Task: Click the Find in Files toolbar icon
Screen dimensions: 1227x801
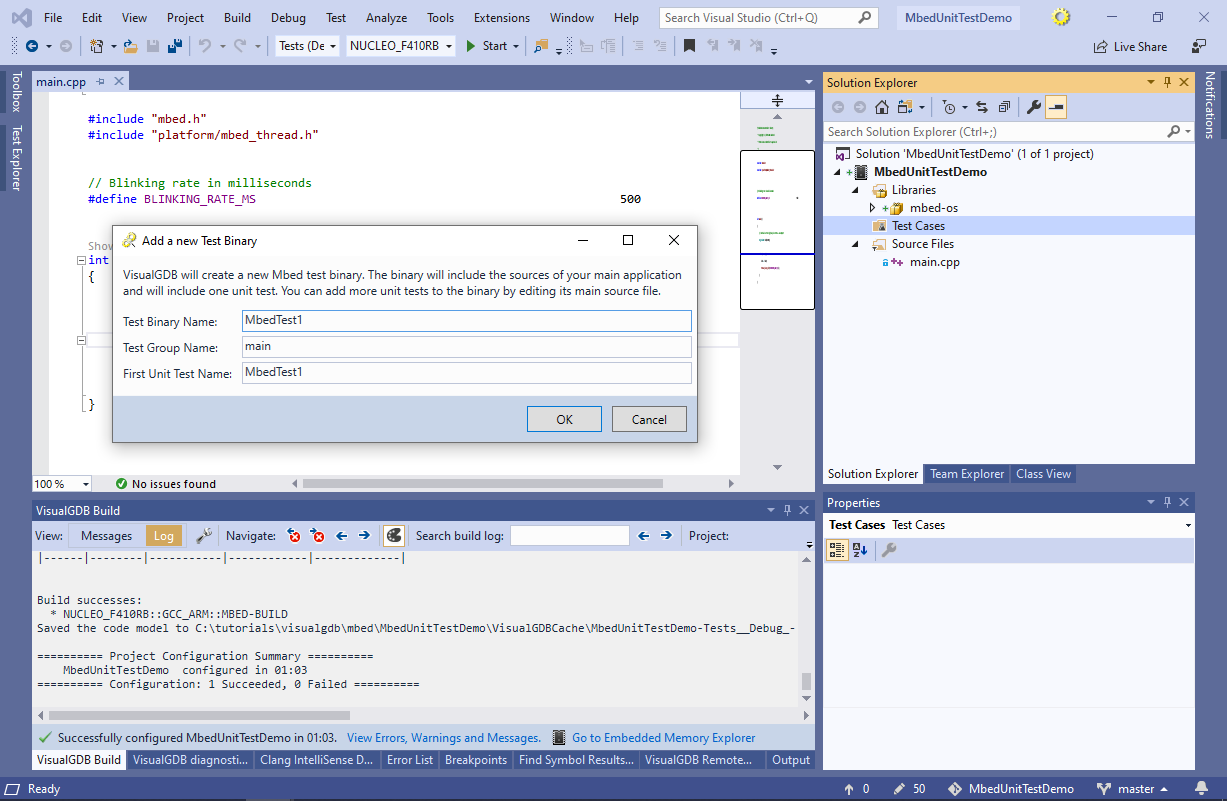Action: point(541,46)
